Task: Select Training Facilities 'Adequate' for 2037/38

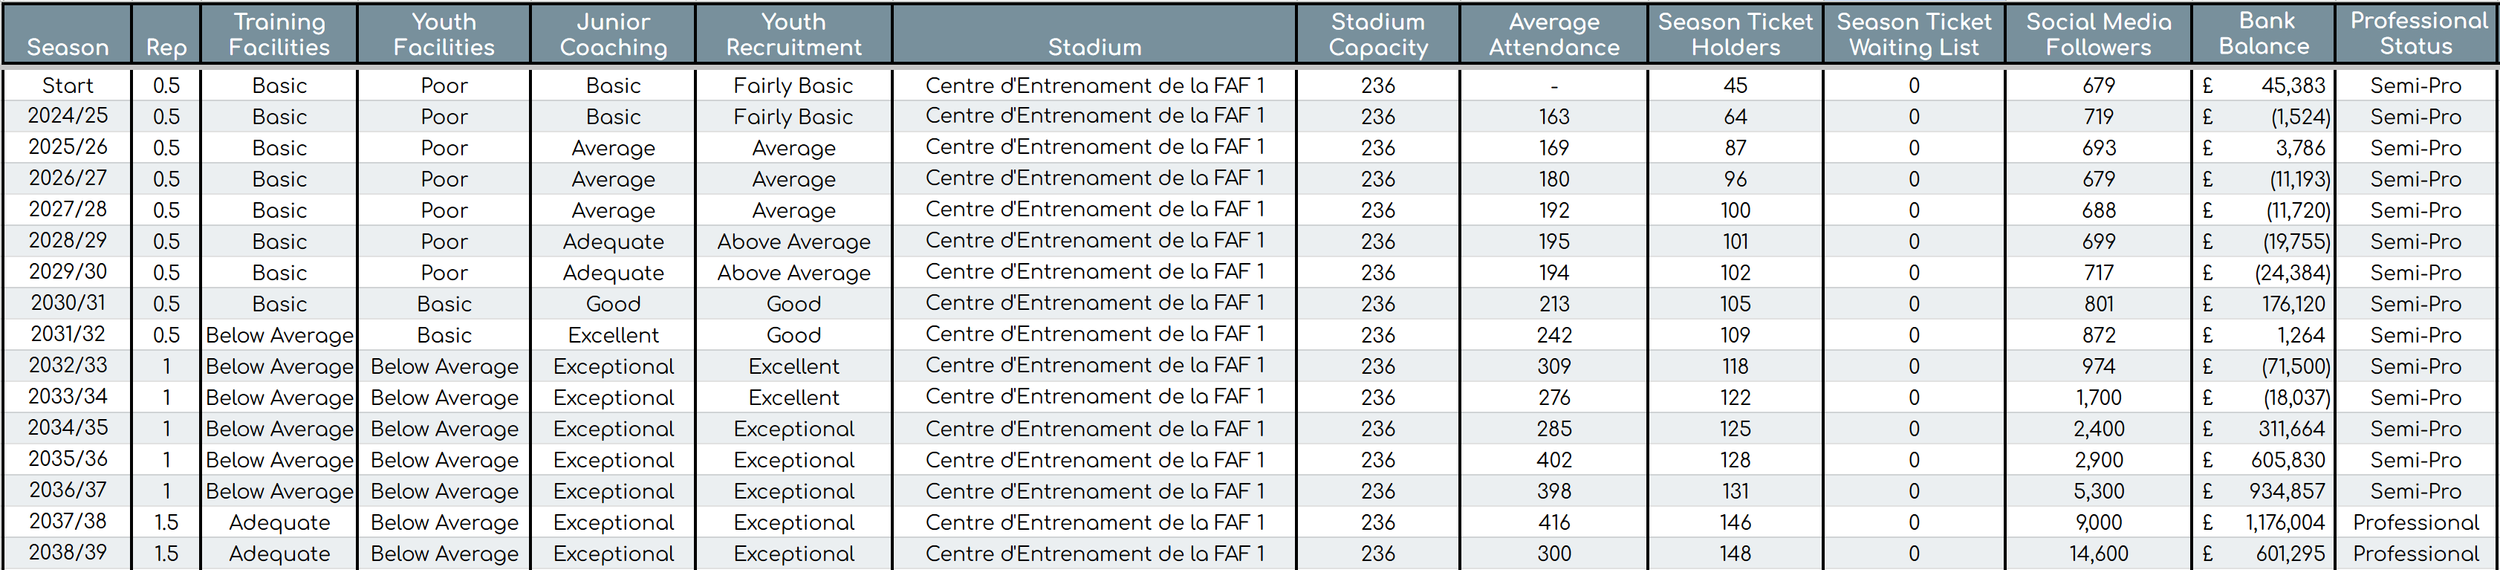Action: click(x=279, y=522)
